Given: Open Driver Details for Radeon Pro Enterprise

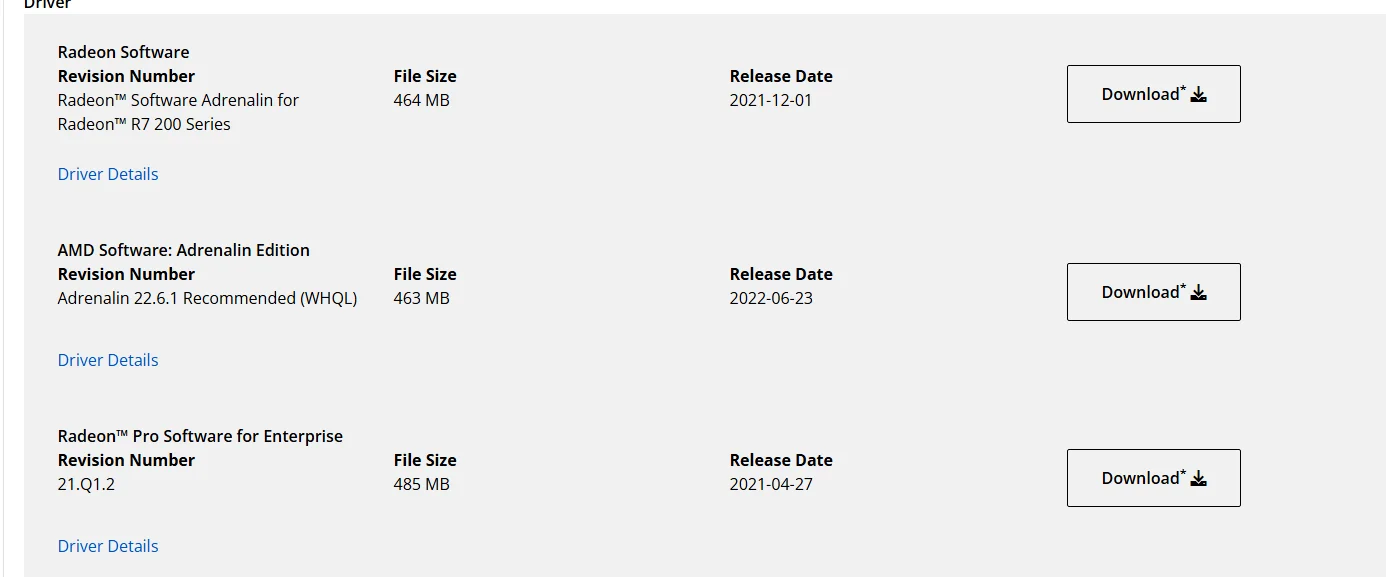Looking at the screenshot, I should tap(108, 546).
